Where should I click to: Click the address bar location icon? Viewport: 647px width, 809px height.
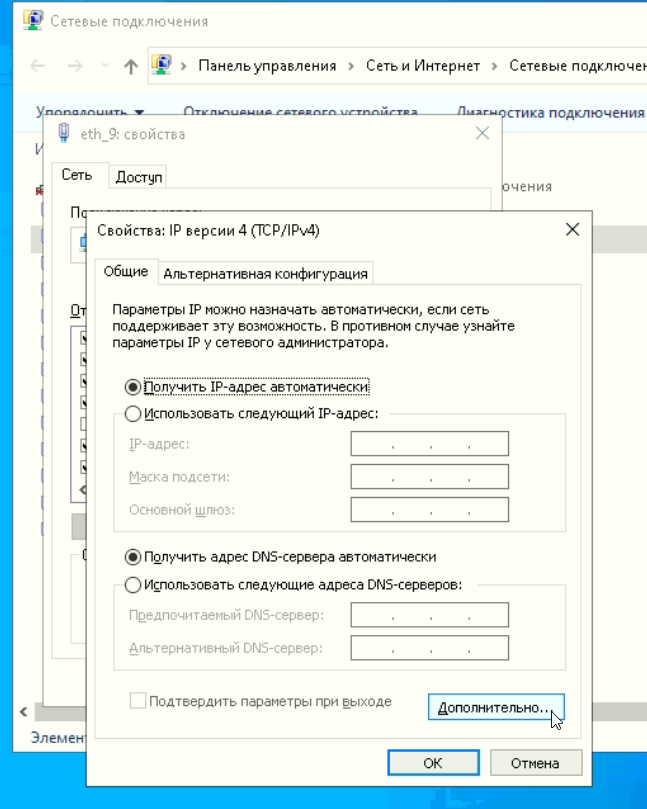point(161,66)
